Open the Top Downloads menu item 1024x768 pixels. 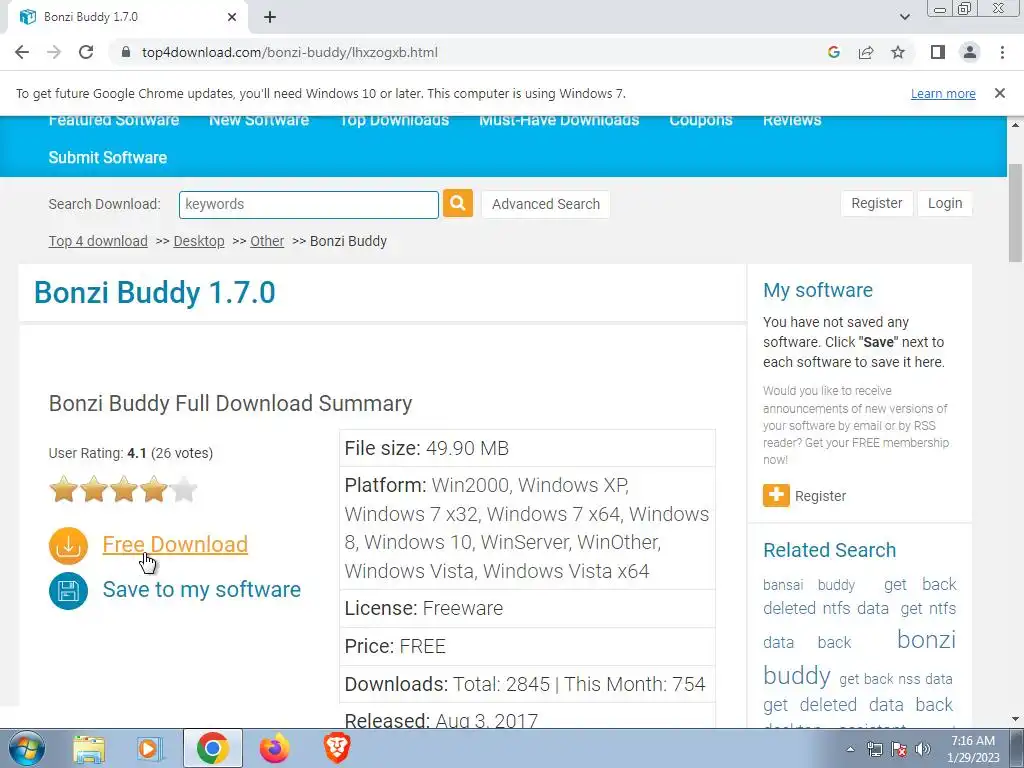point(394,121)
